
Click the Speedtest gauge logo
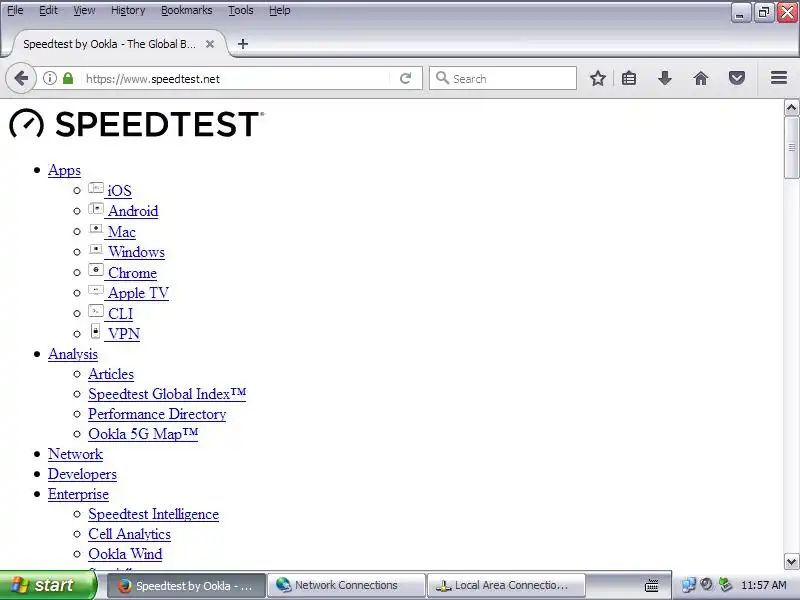click(x=27, y=123)
